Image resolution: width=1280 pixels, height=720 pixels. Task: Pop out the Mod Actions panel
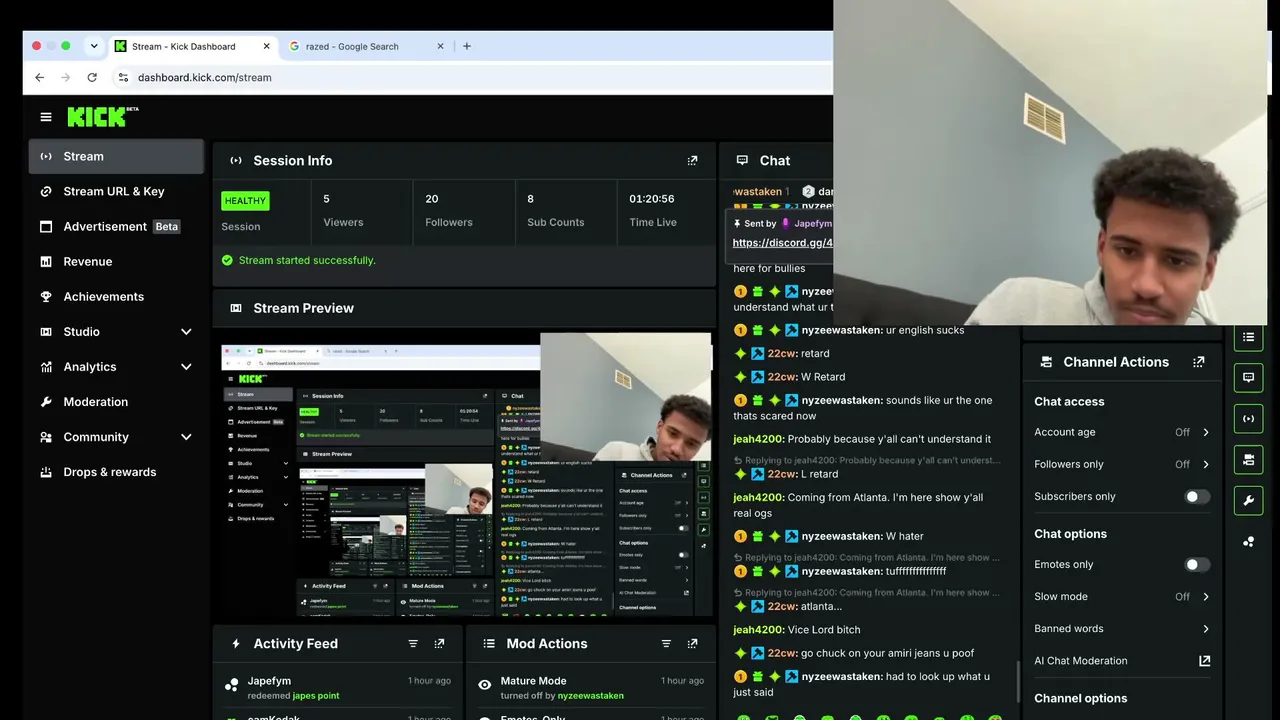pos(692,644)
